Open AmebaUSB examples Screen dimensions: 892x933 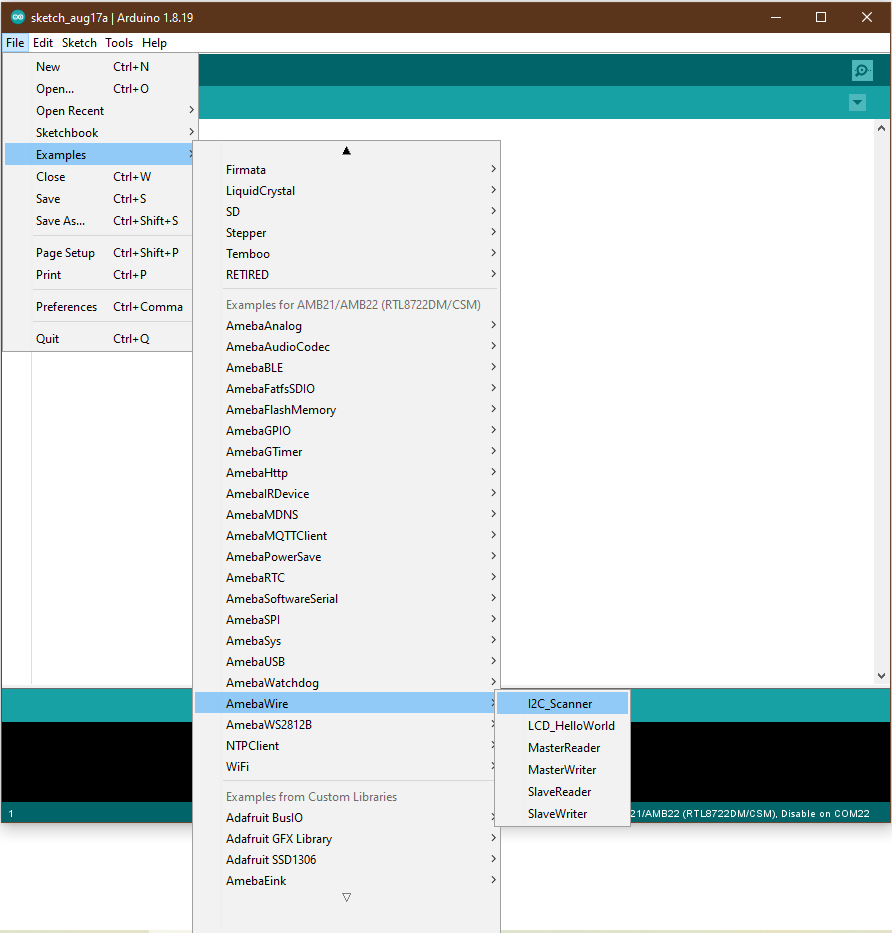coord(347,662)
